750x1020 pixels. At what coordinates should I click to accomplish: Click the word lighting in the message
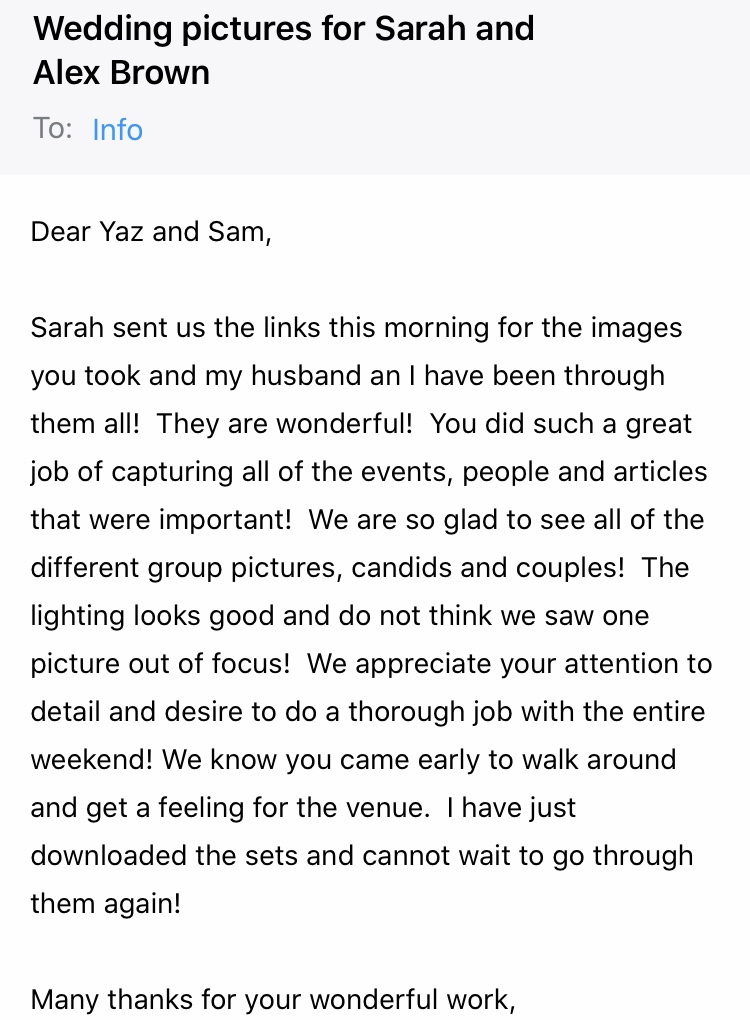tap(77, 617)
